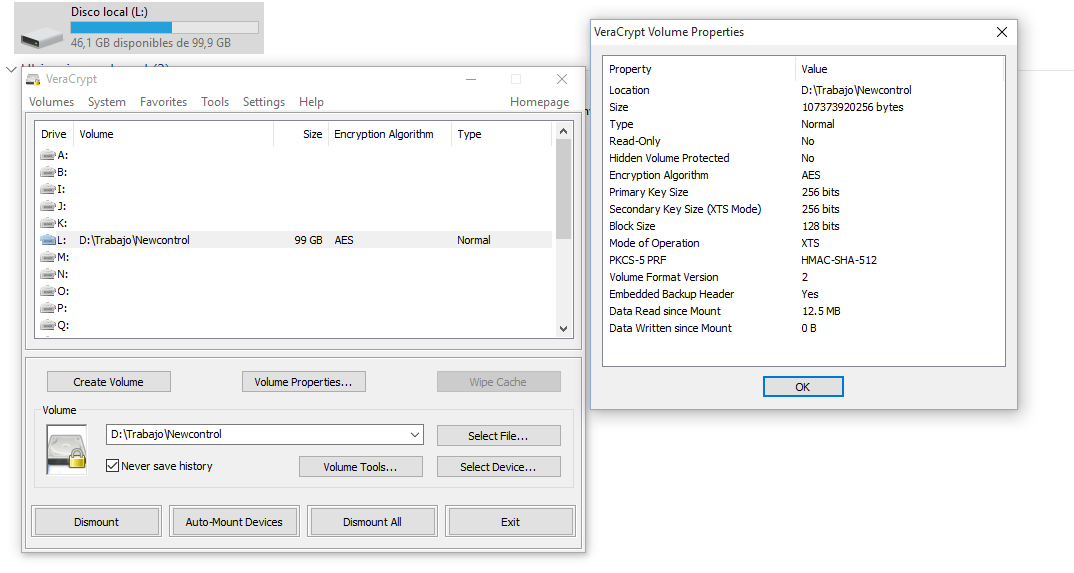Select drive P: slot icon

[47, 309]
